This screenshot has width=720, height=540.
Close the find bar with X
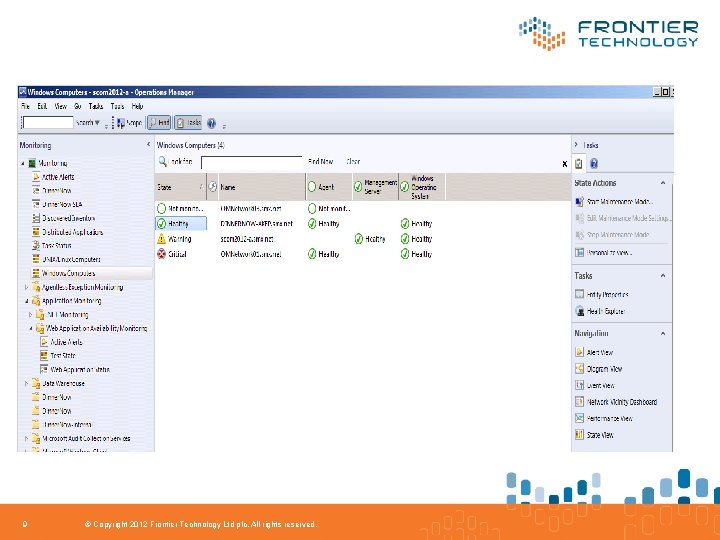point(565,164)
